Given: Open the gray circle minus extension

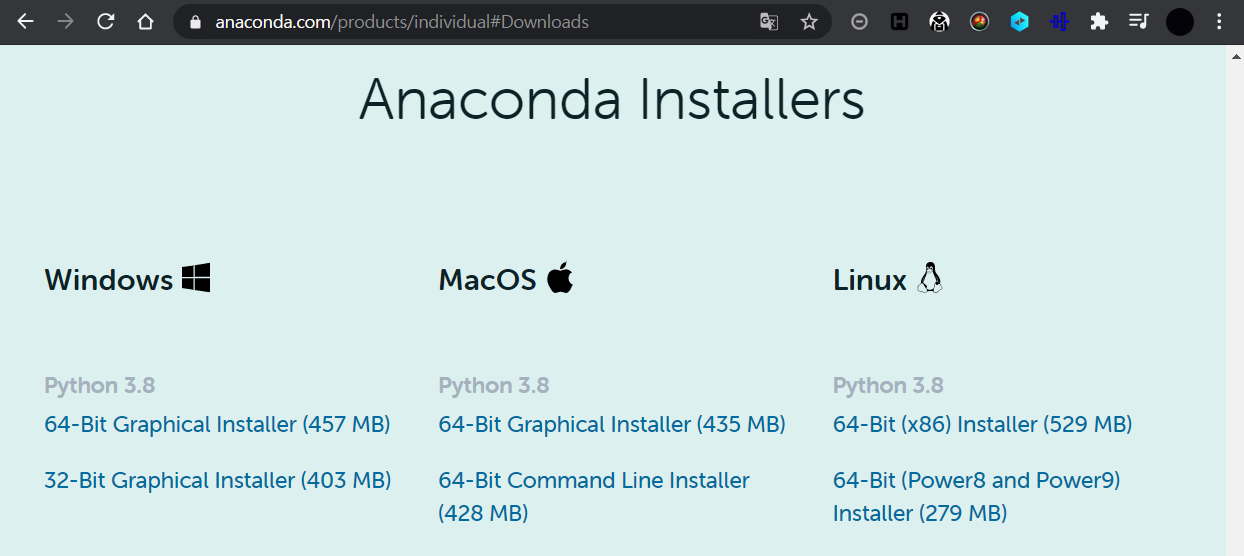Looking at the screenshot, I should coord(859,21).
